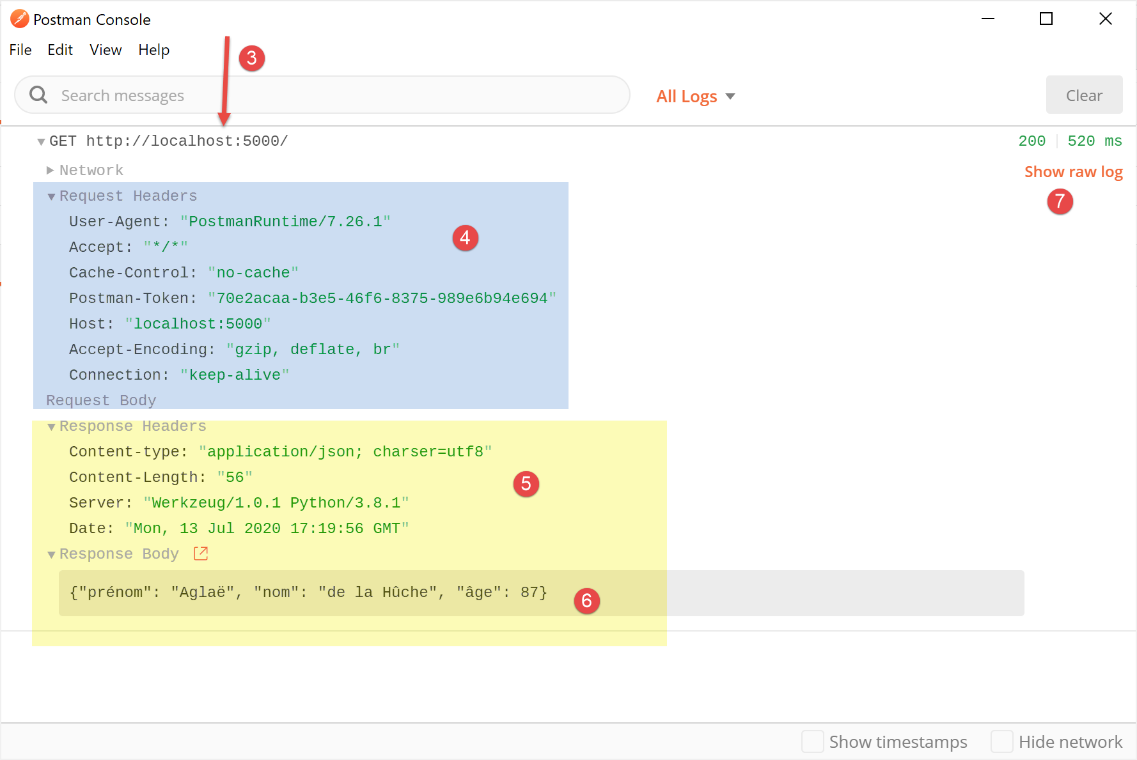Open the All Logs filter dropdown
Screen dimensions: 1137x760
696,96
